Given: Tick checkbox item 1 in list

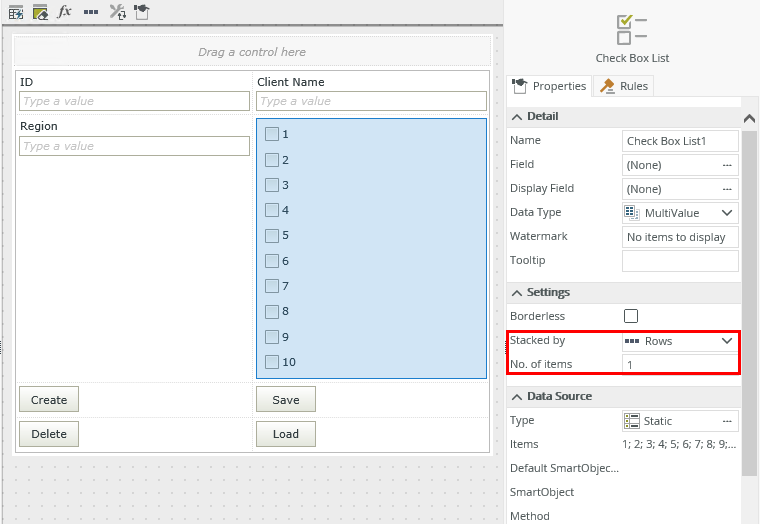Looking at the screenshot, I should (x=272, y=134).
